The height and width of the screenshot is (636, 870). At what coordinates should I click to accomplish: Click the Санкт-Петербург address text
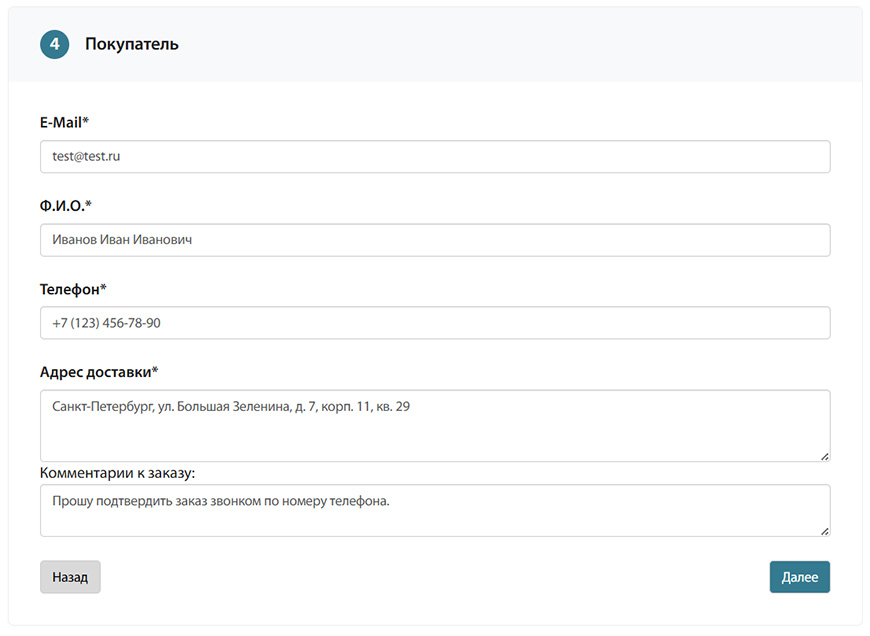[103, 407]
